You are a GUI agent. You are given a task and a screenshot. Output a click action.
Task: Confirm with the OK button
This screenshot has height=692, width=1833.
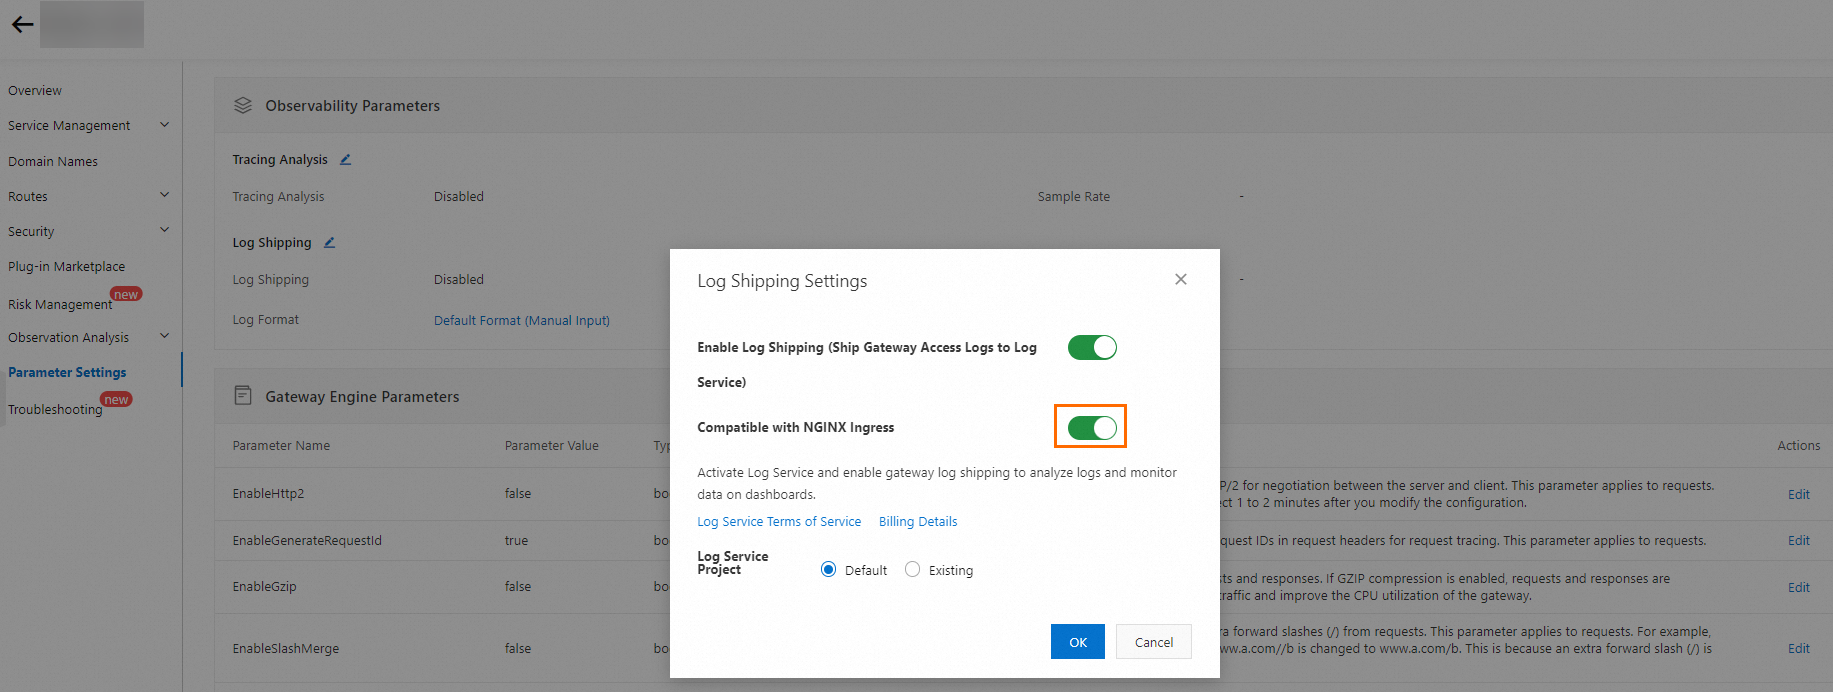coord(1078,642)
